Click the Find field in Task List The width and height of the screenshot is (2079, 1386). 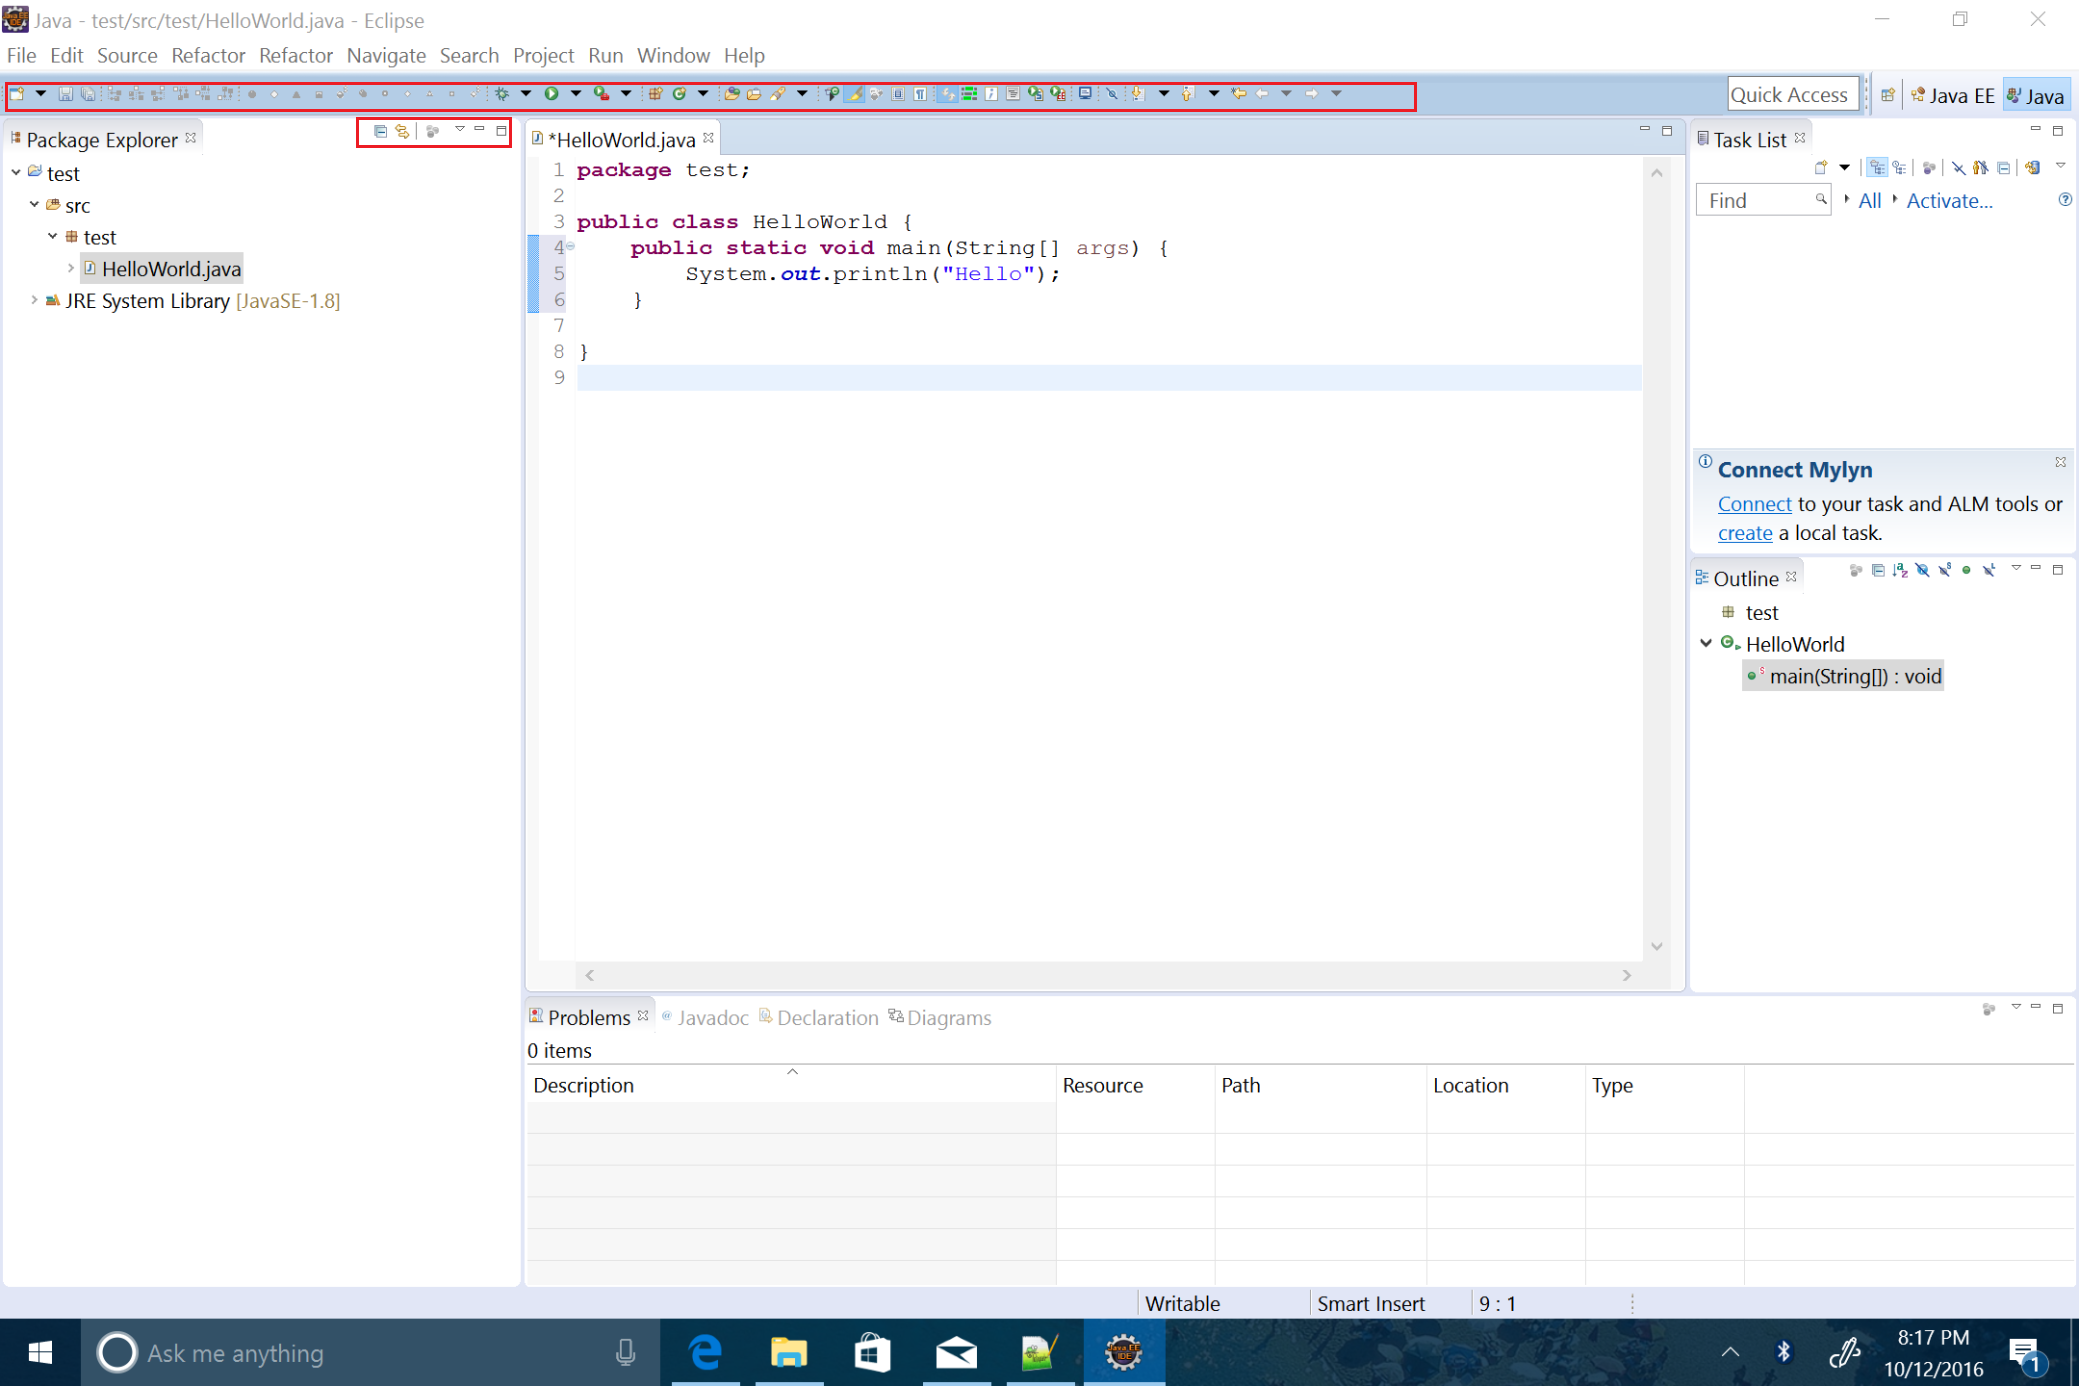[x=1756, y=200]
